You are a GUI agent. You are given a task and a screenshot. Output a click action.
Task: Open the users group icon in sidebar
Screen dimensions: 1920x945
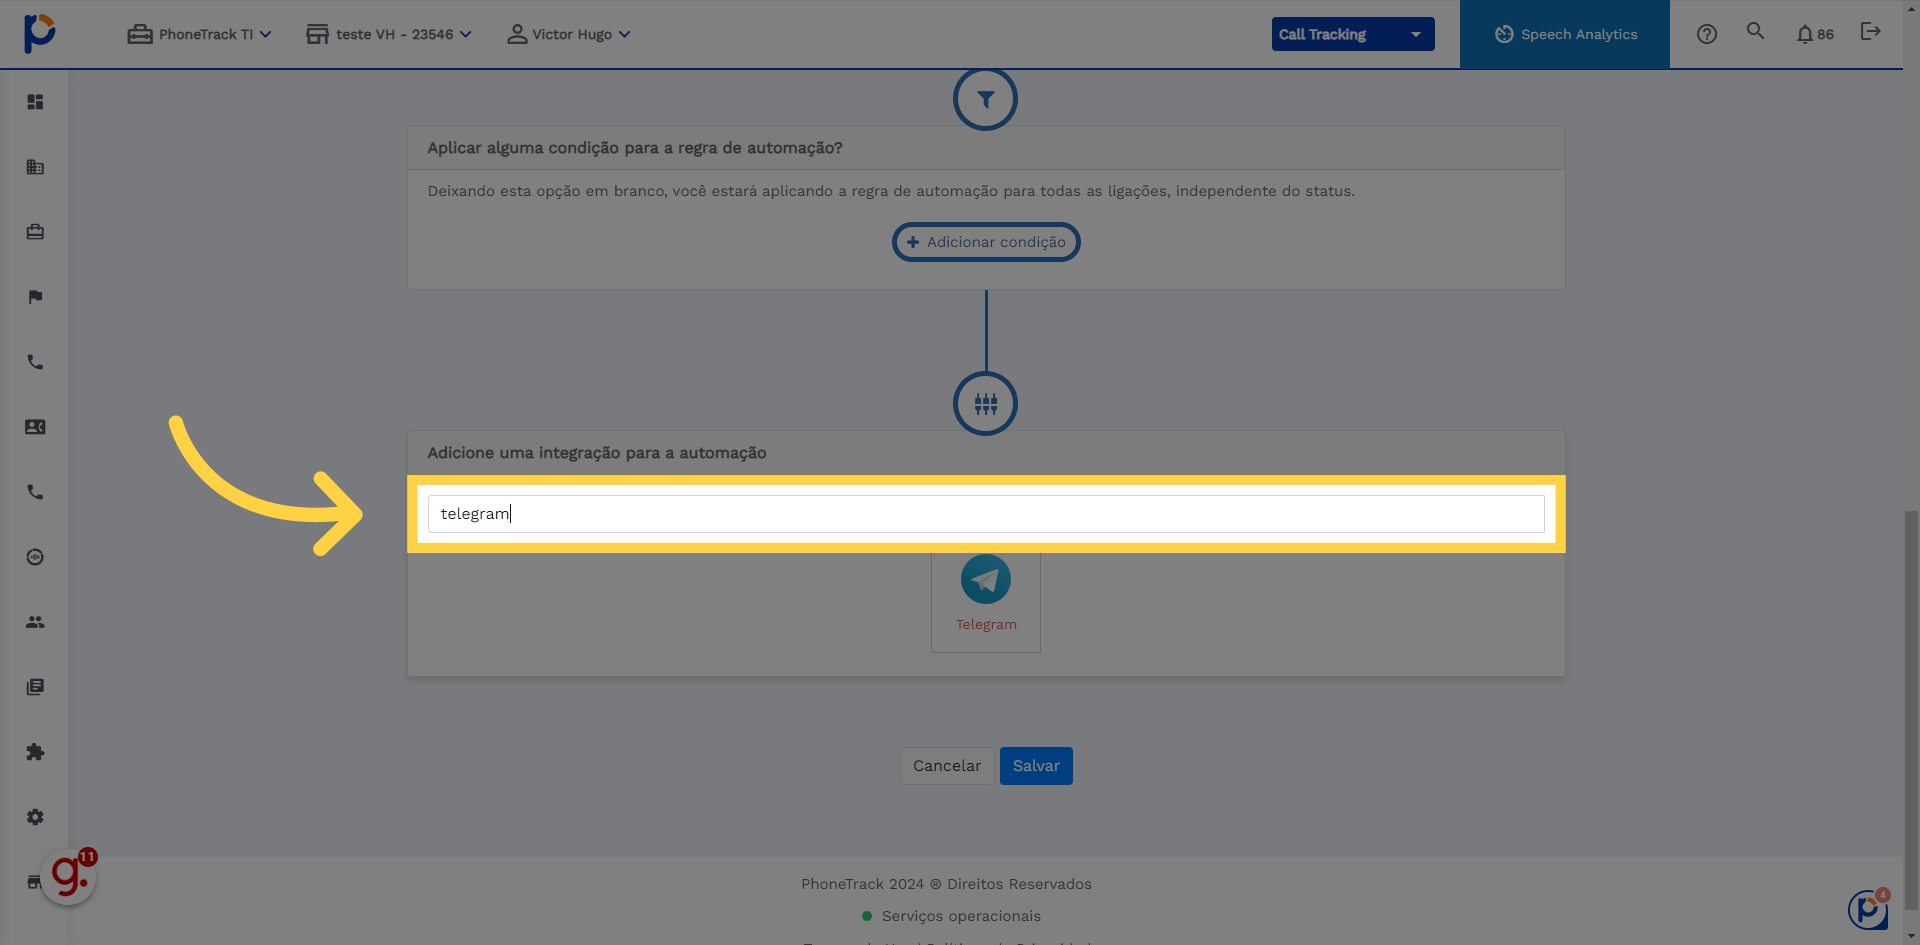tap(35, 622)
